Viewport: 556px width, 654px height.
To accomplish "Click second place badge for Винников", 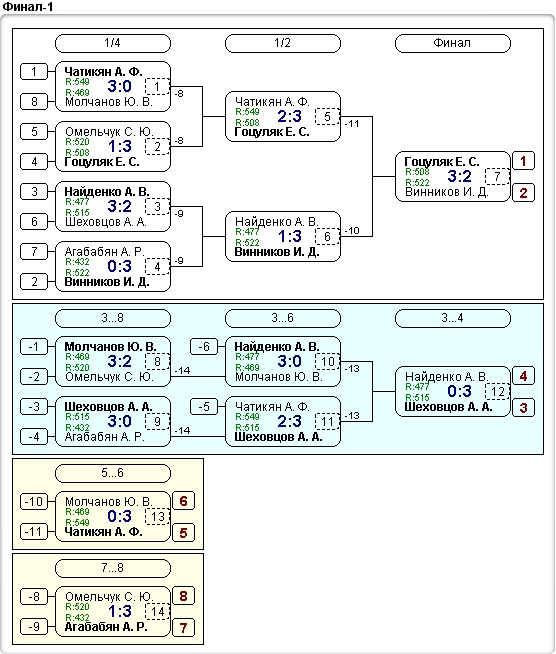I will 523,193.
